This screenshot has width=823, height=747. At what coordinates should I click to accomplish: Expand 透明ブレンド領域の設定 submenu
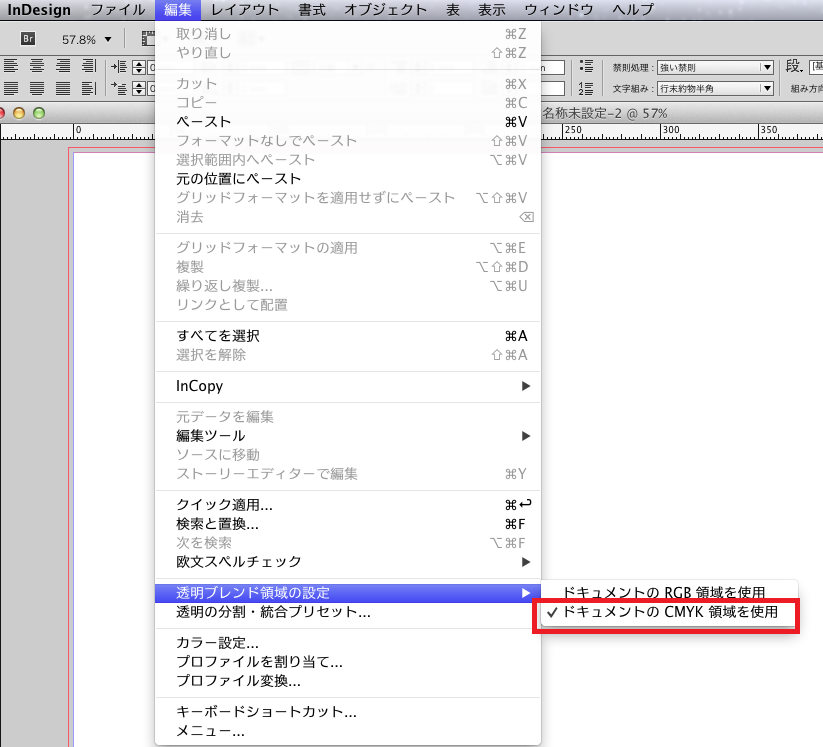tap(348, 593)
